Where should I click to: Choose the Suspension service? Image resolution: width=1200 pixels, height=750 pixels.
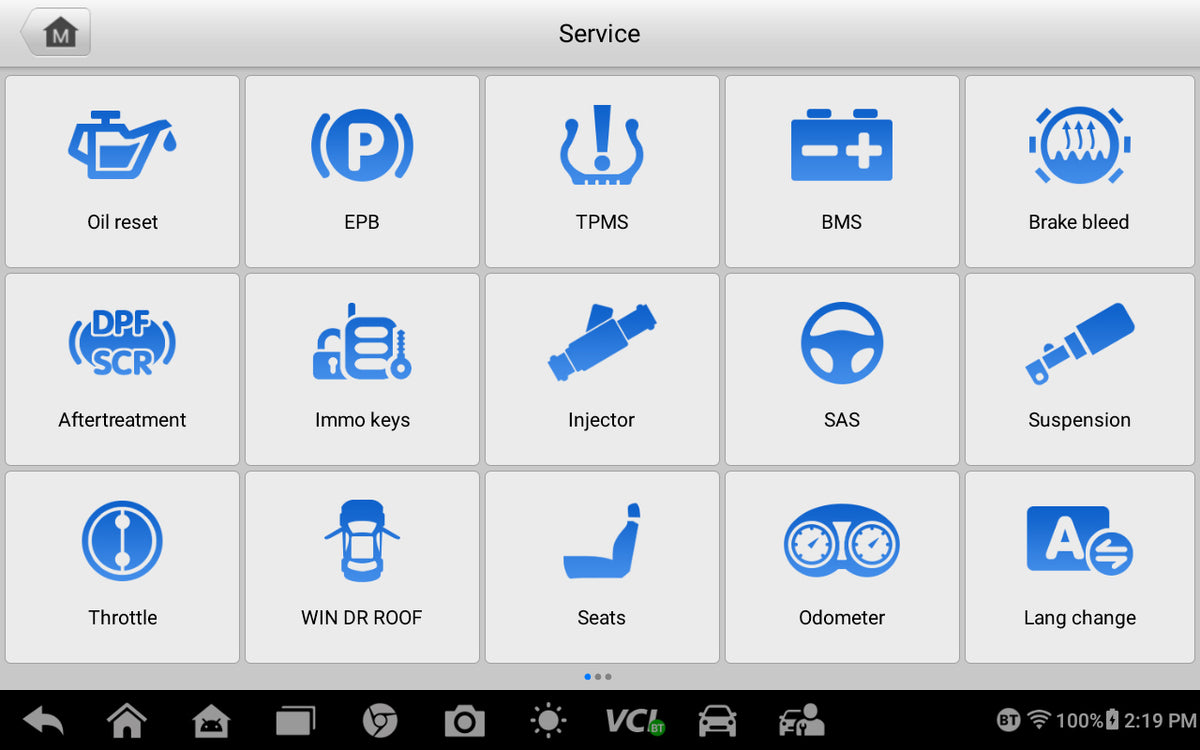click(x=1080, y=370)
